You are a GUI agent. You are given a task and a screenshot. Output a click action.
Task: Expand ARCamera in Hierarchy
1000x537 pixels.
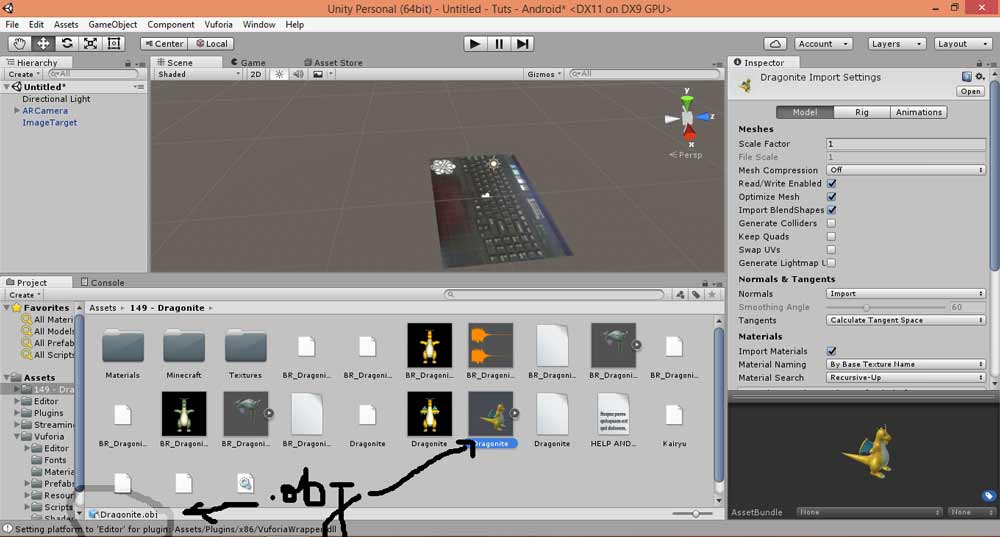pos(17,110)
